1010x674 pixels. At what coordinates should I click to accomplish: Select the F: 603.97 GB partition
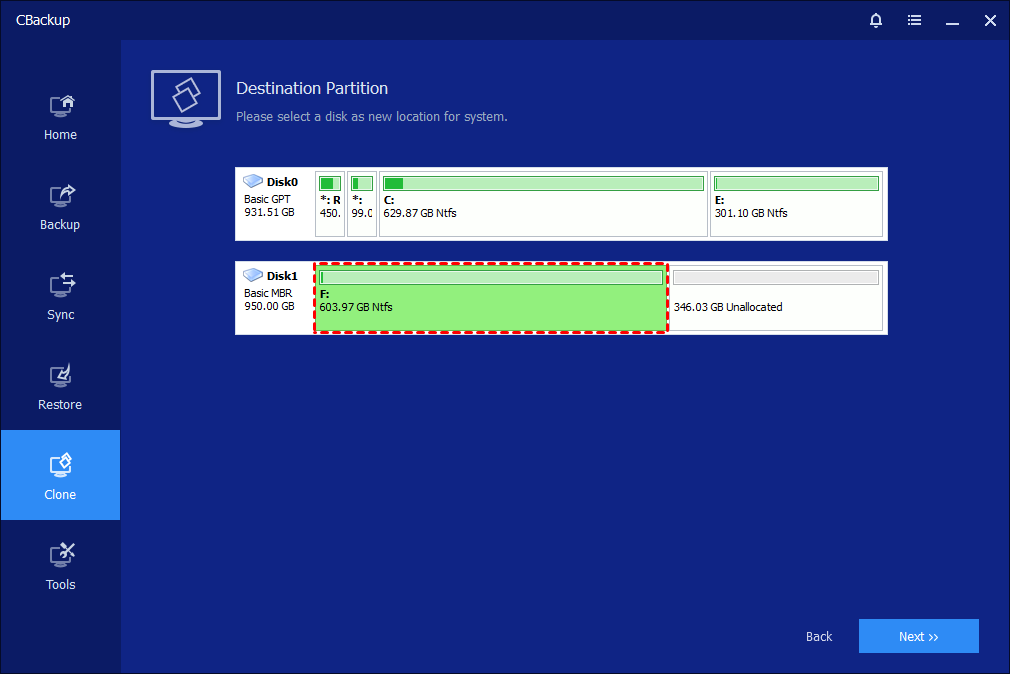[491, 306]
